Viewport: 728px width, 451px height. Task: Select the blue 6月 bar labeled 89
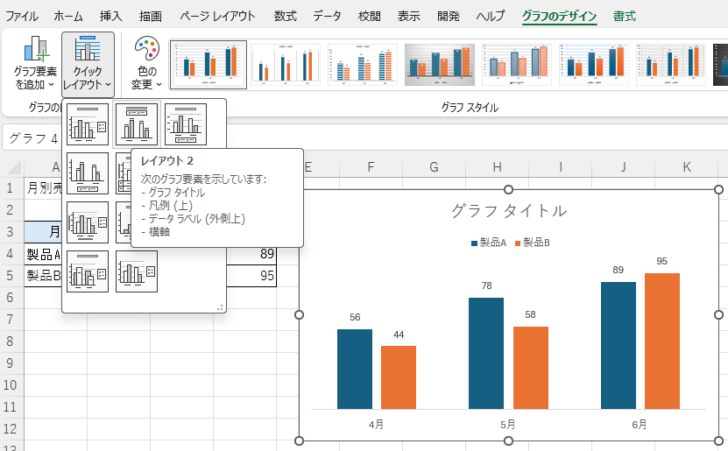click(618, 346)
